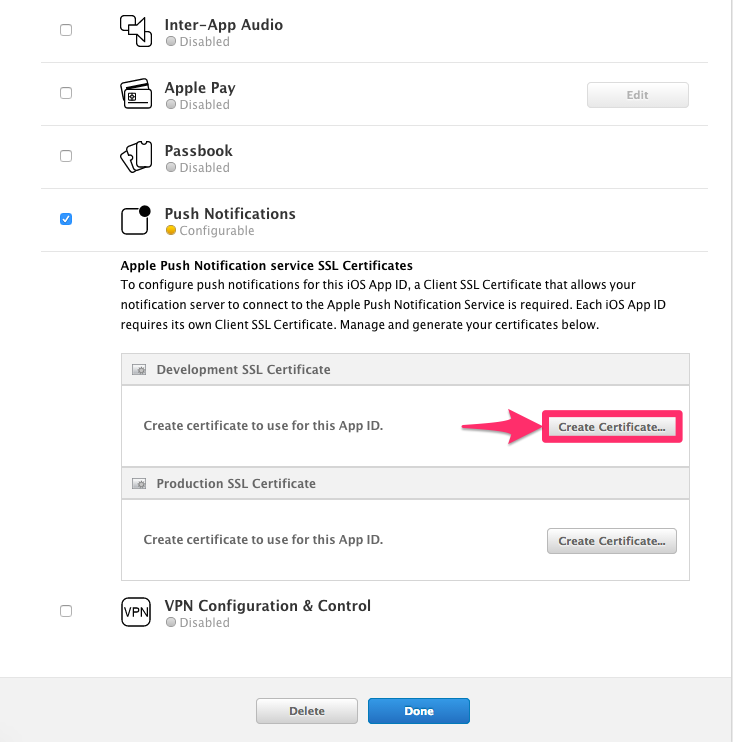Screen dimensions: 733x742
Task: Click the Delete button
Action: 307,711
